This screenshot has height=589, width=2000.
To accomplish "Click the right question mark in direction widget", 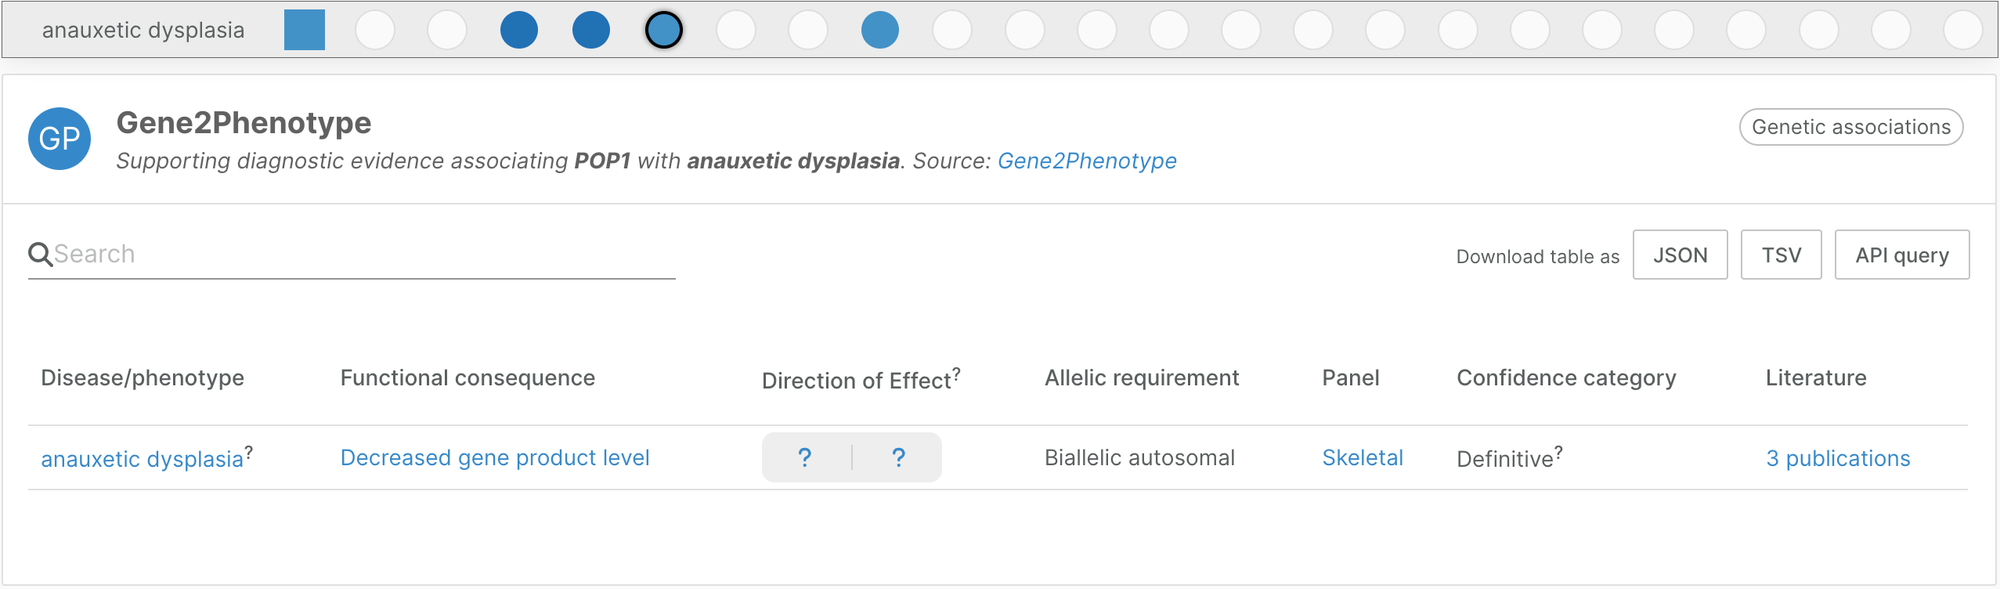I will 898,458.
